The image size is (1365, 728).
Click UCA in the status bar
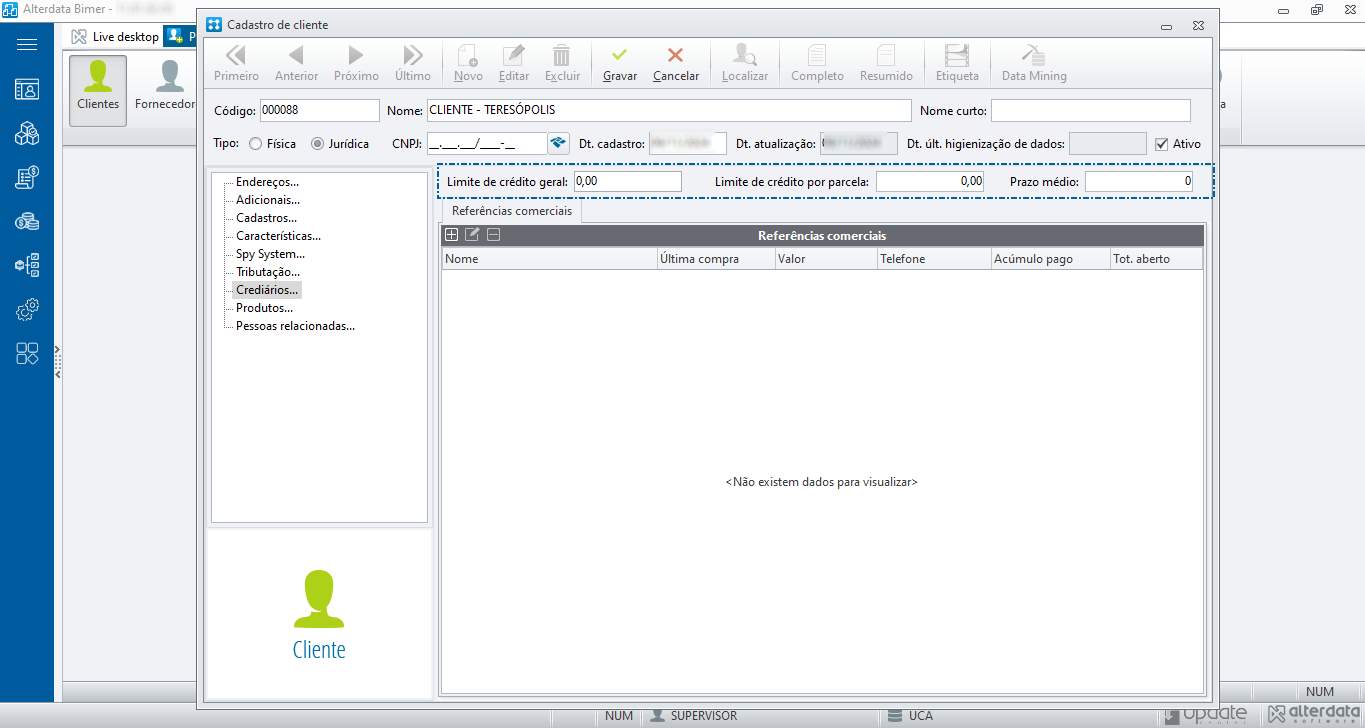921,716
